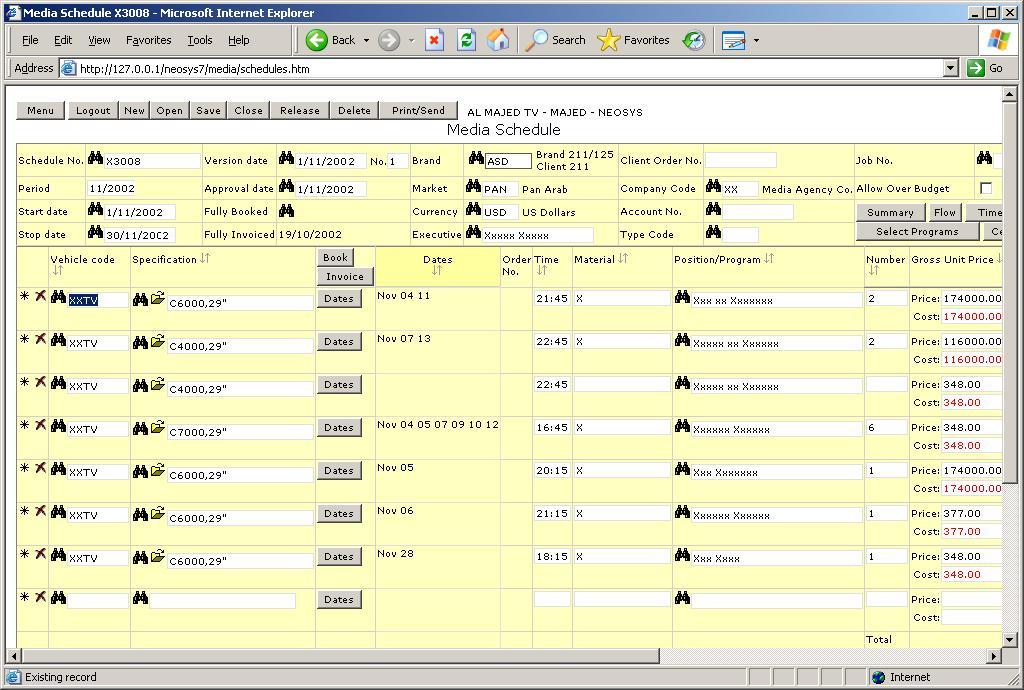Open folder icon beside C7000,29" specification

pyautogui.click(x=157, y=428)
